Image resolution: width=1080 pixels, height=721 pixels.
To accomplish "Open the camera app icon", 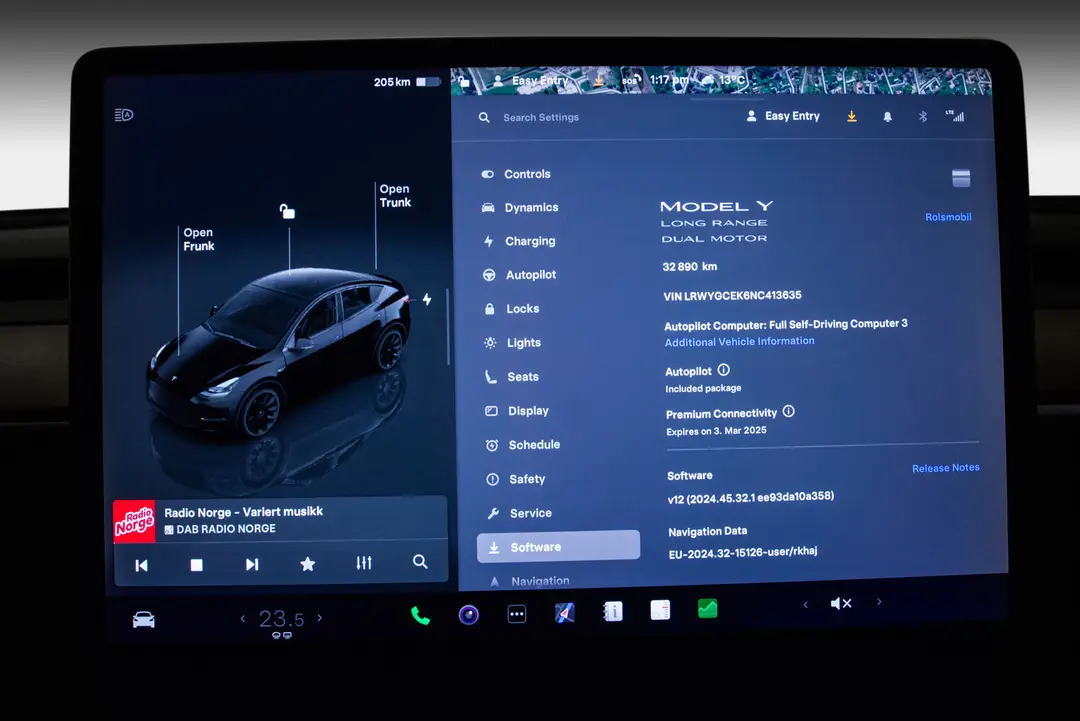I will 468,614.
